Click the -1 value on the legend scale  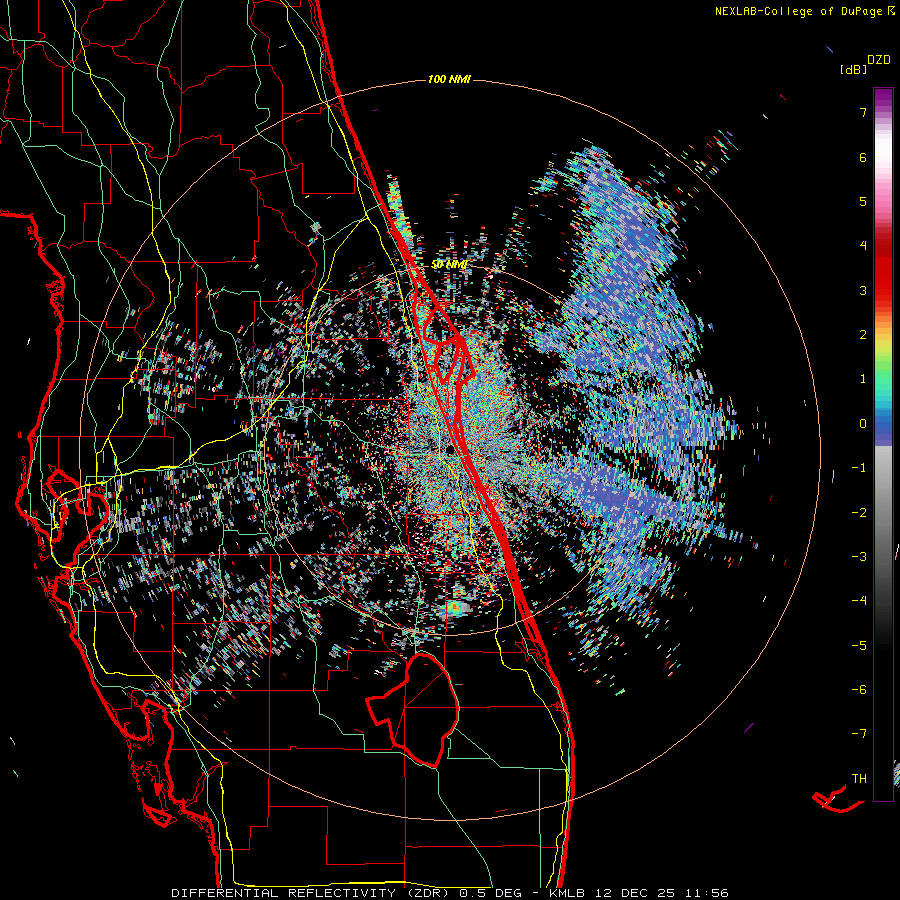tap(859, 468)
